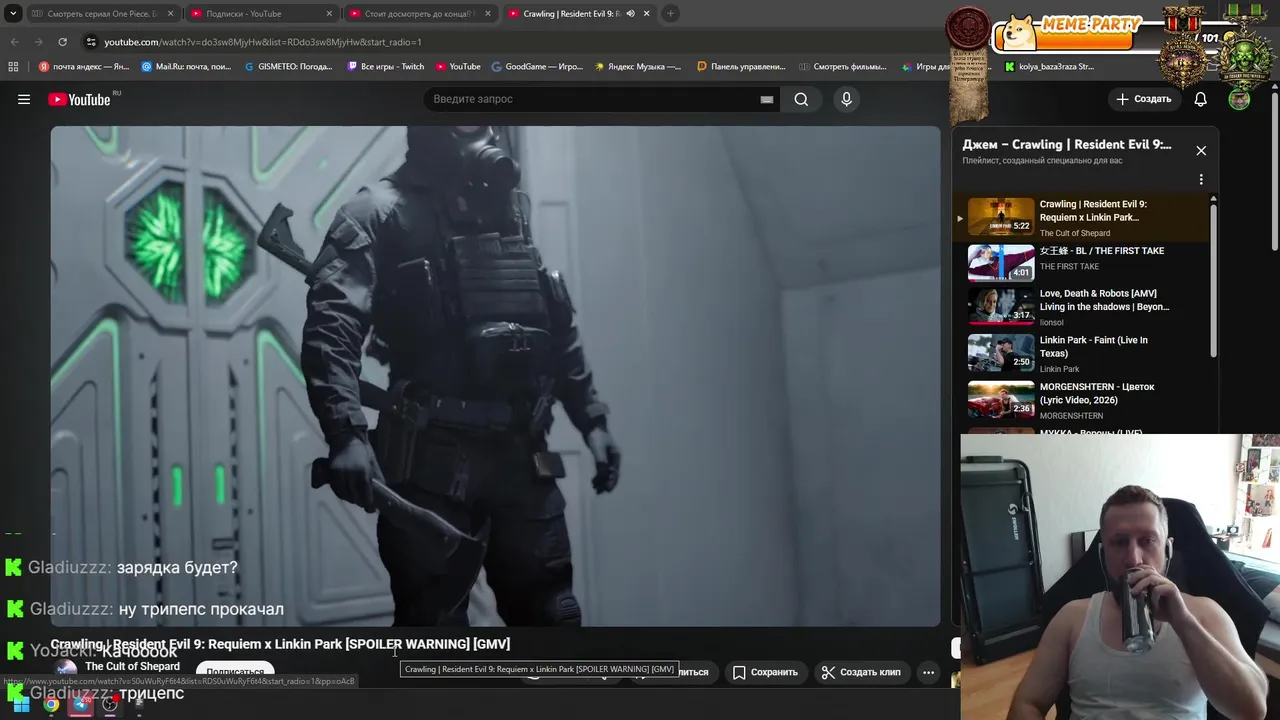This screenshot has width=1280, height=720.
Task: Click the Создать button
Action: [x=1144, y=99]
